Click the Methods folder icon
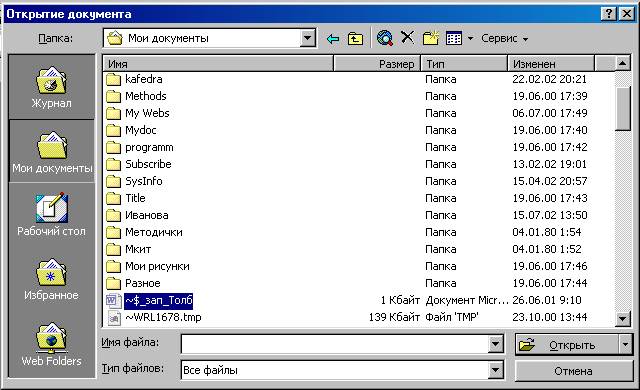Image resolution: width=640 pixels, height=390 pixels. (113, 96)
